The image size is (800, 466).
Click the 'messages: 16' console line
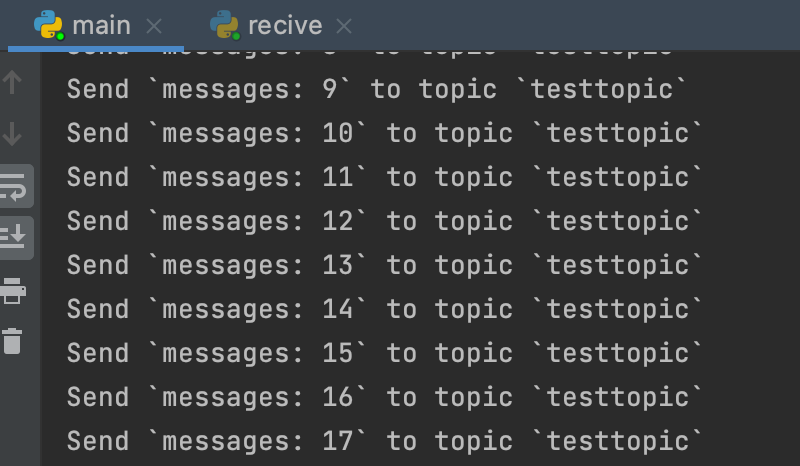tap(385, 398)
